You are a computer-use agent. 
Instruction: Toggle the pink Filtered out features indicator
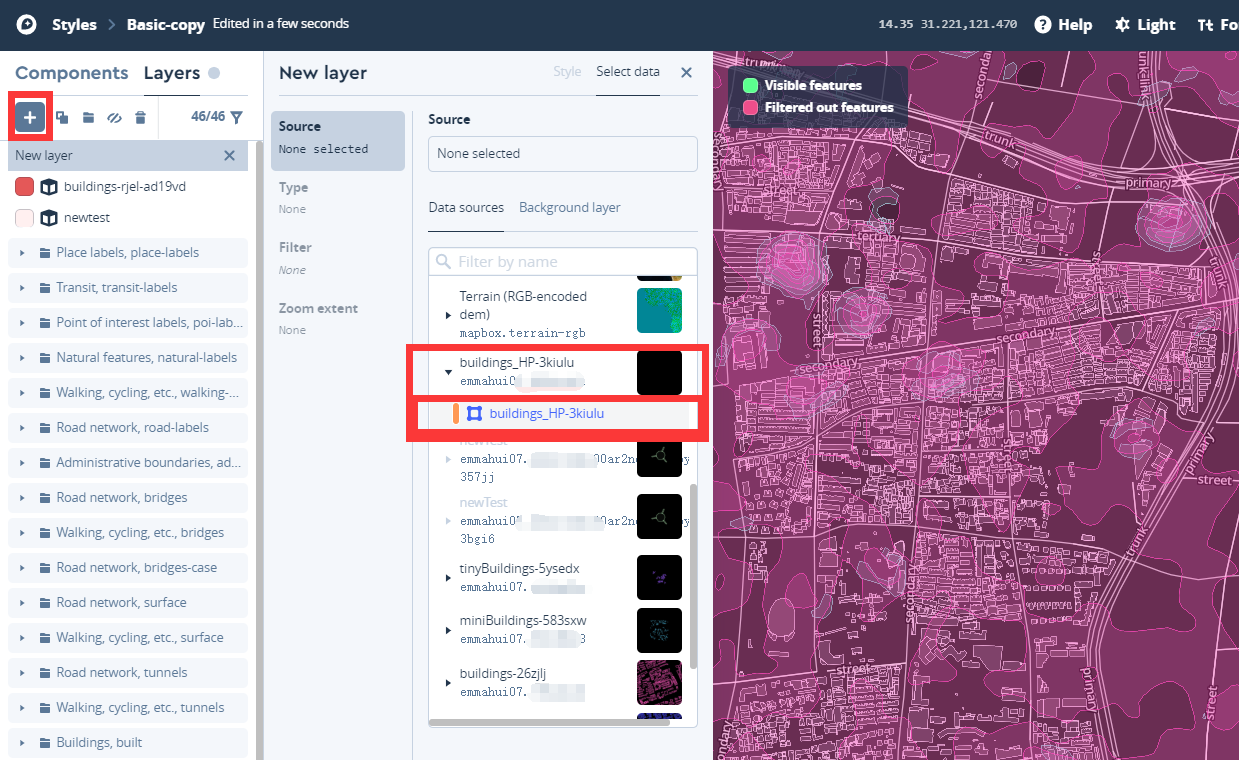750,107
